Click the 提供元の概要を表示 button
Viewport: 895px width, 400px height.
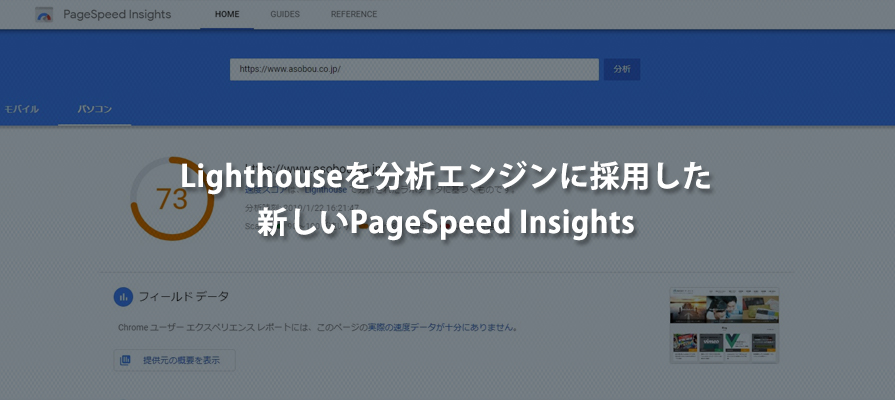(174, 360)
